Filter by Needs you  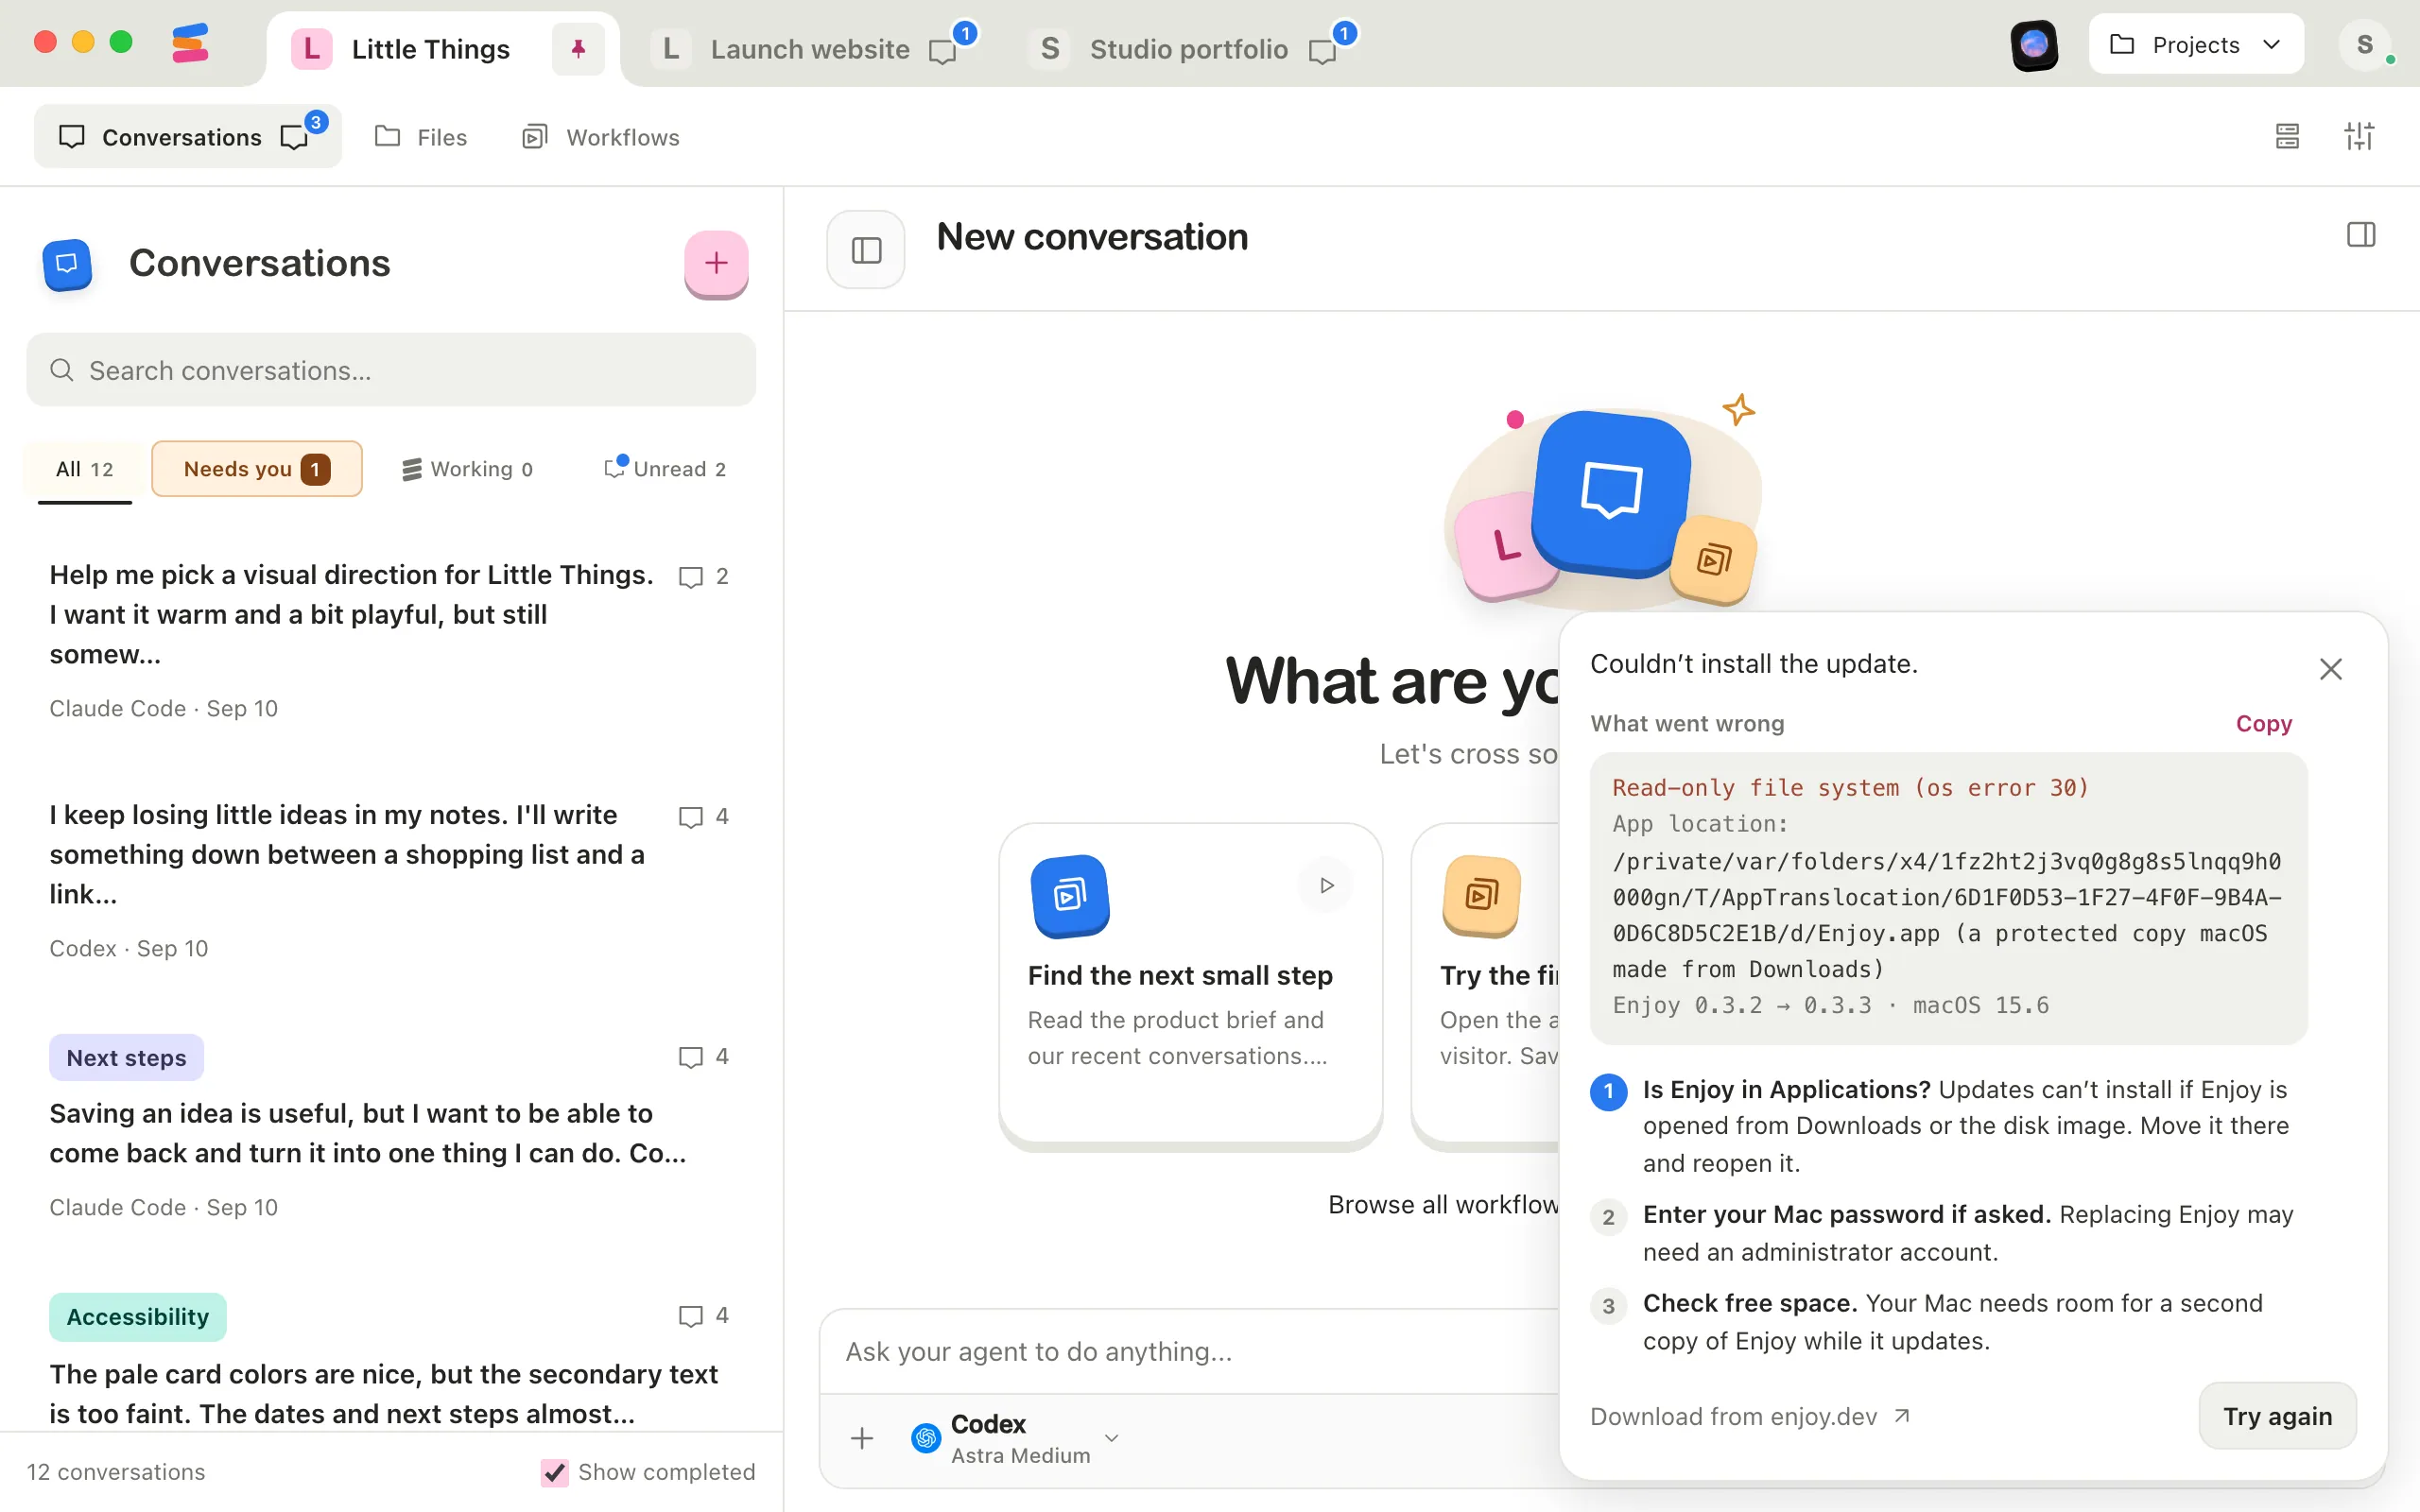click(x=257, y=469)
